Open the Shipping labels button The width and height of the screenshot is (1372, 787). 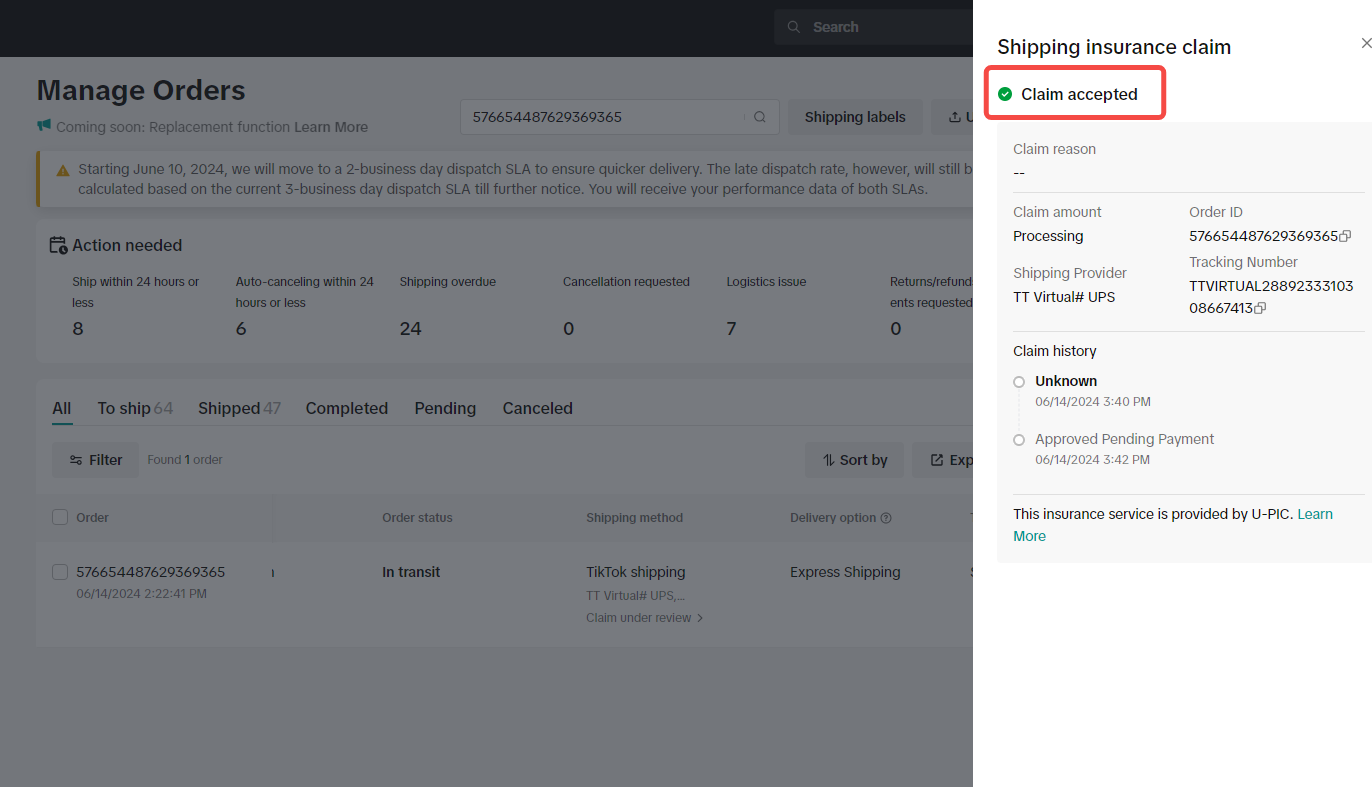[x=854, y=117]
